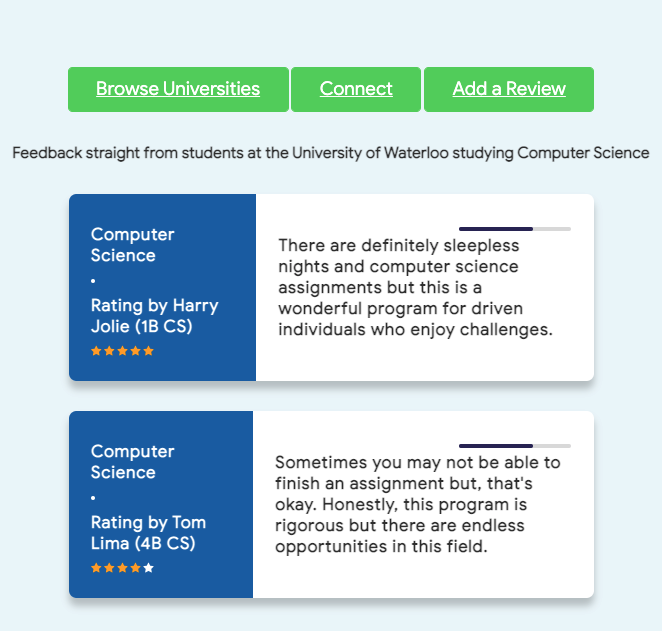
Task: Click Computer Science heading in Harry Jolie's card
Action: (132, 245)
